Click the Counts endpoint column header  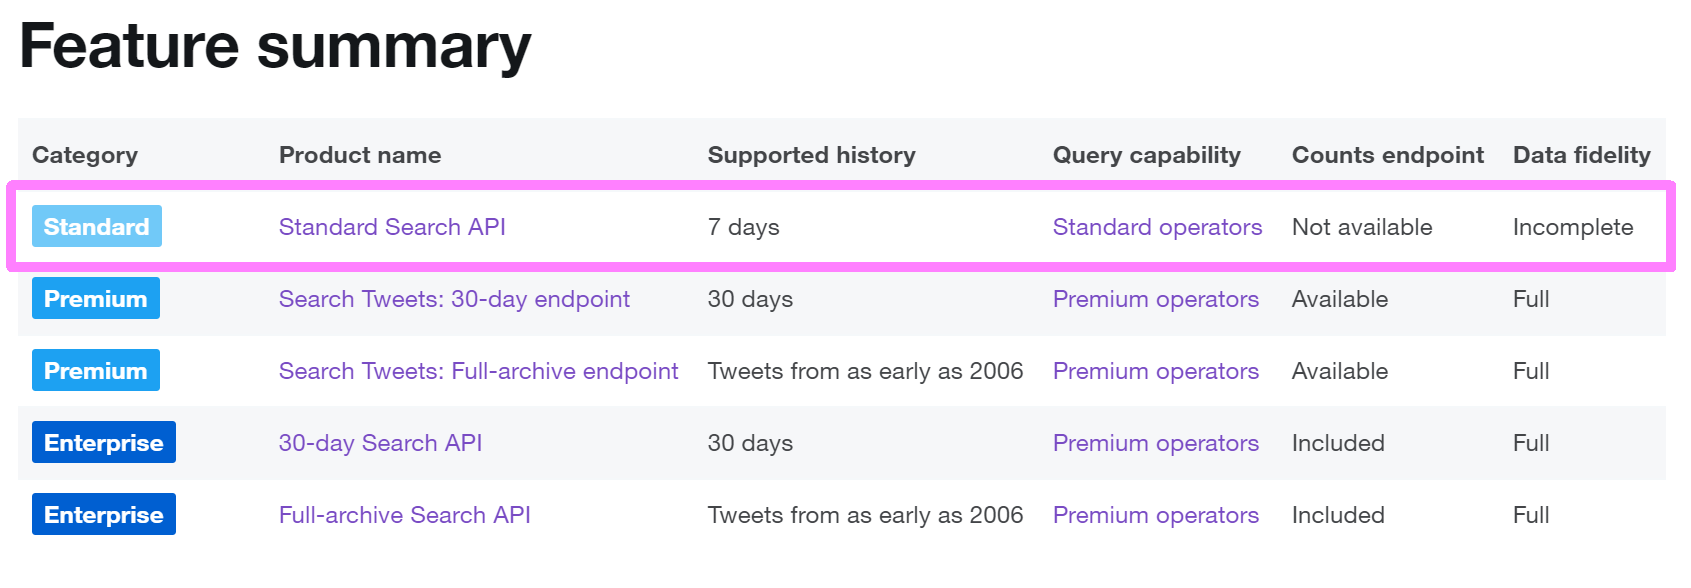tap(1388, 155)
